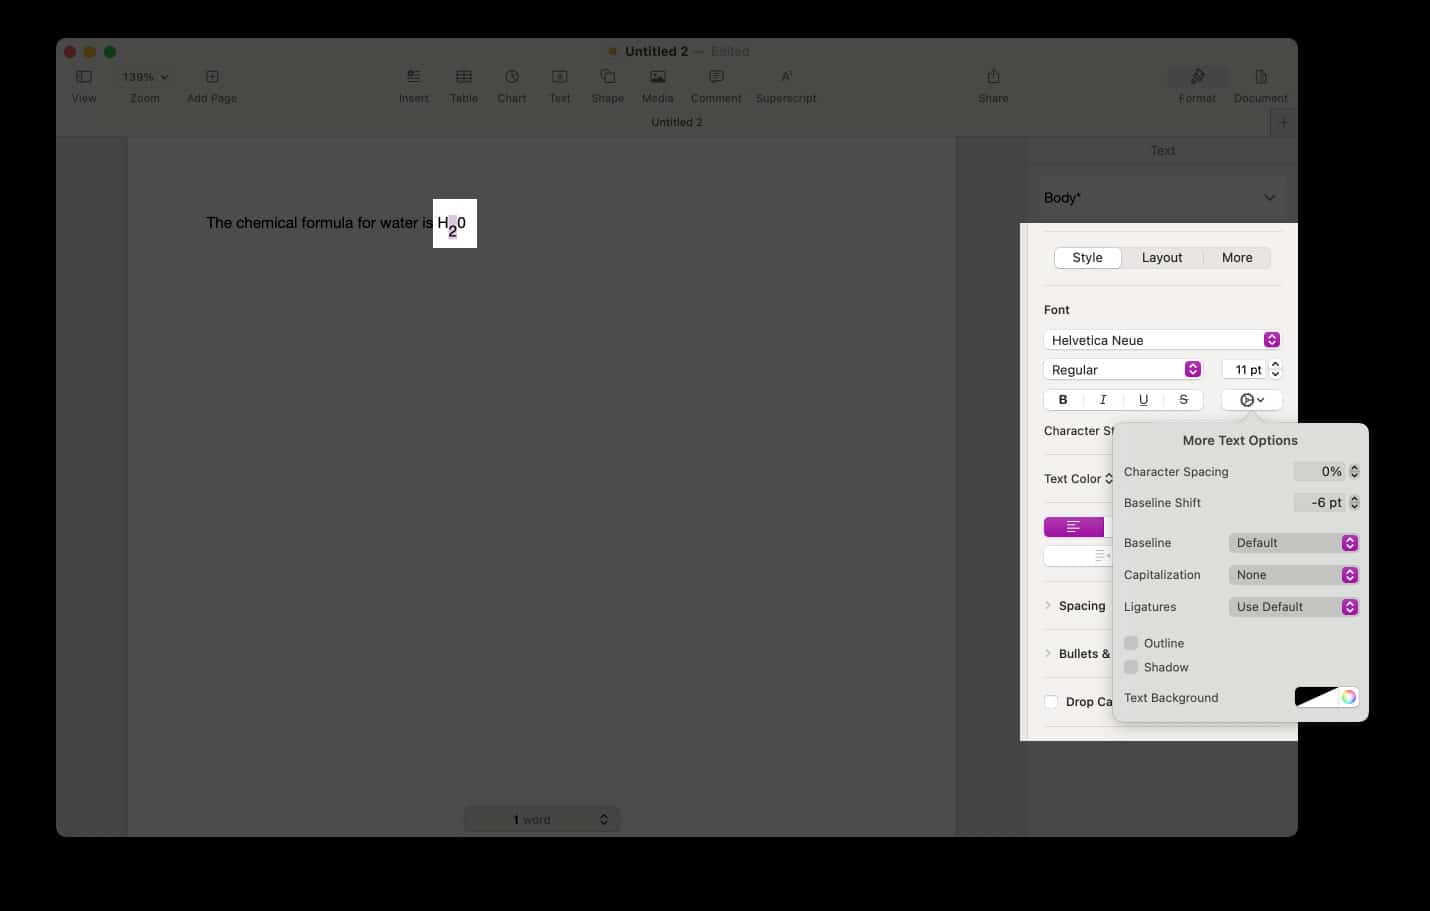Select left text alignment button

1074,527
